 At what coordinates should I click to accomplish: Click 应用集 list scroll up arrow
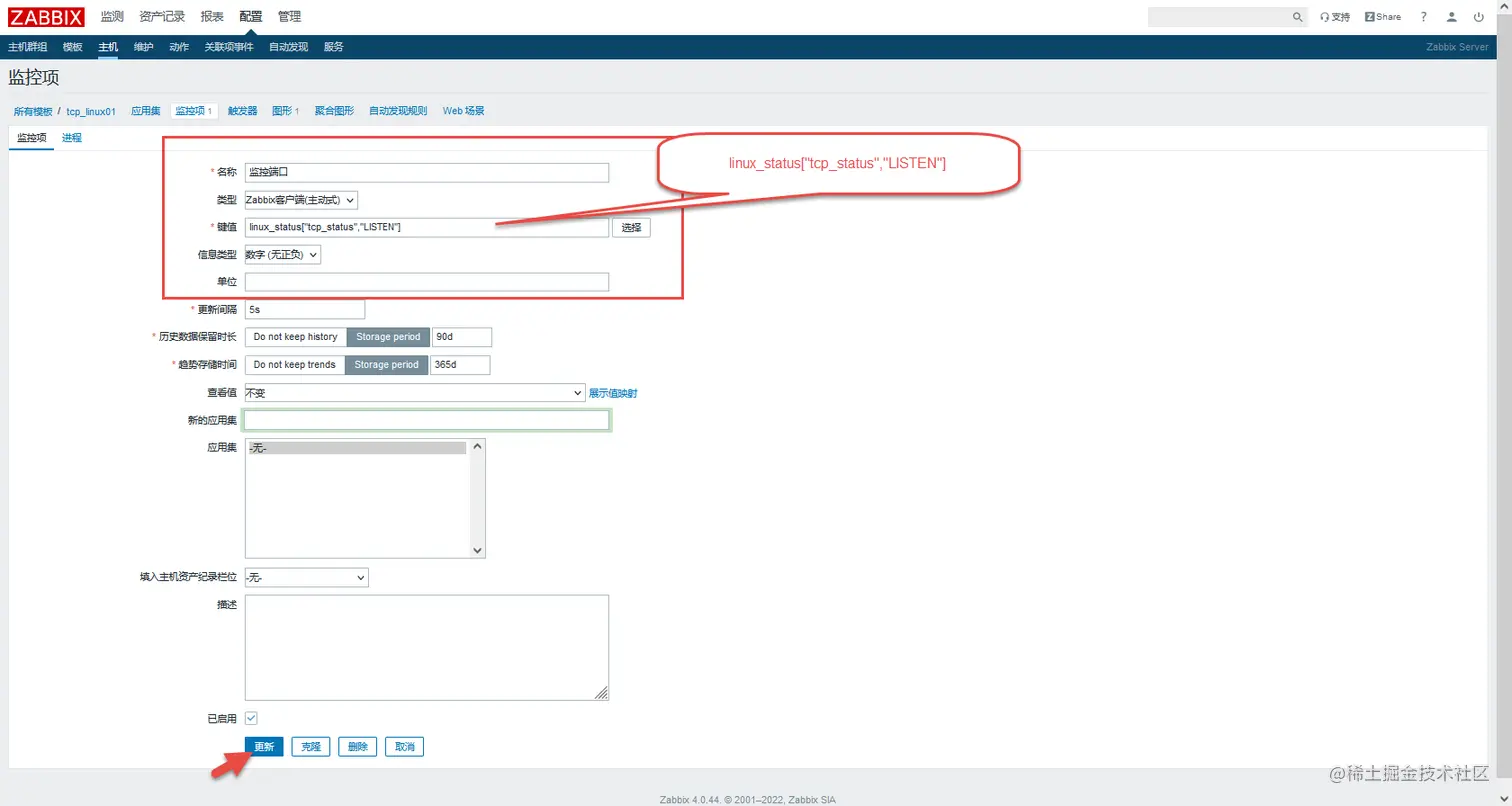click(478, 446)
